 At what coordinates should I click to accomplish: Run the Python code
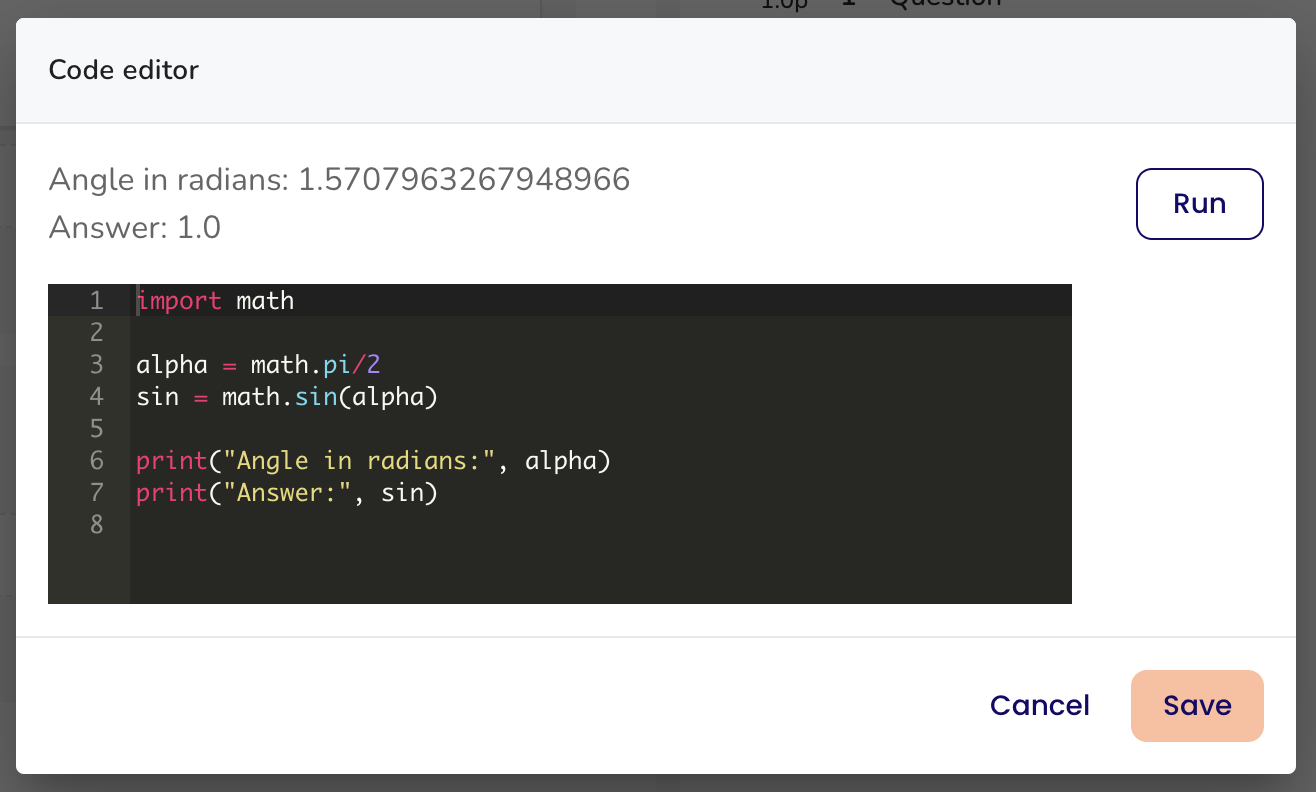coord(1199,204)
